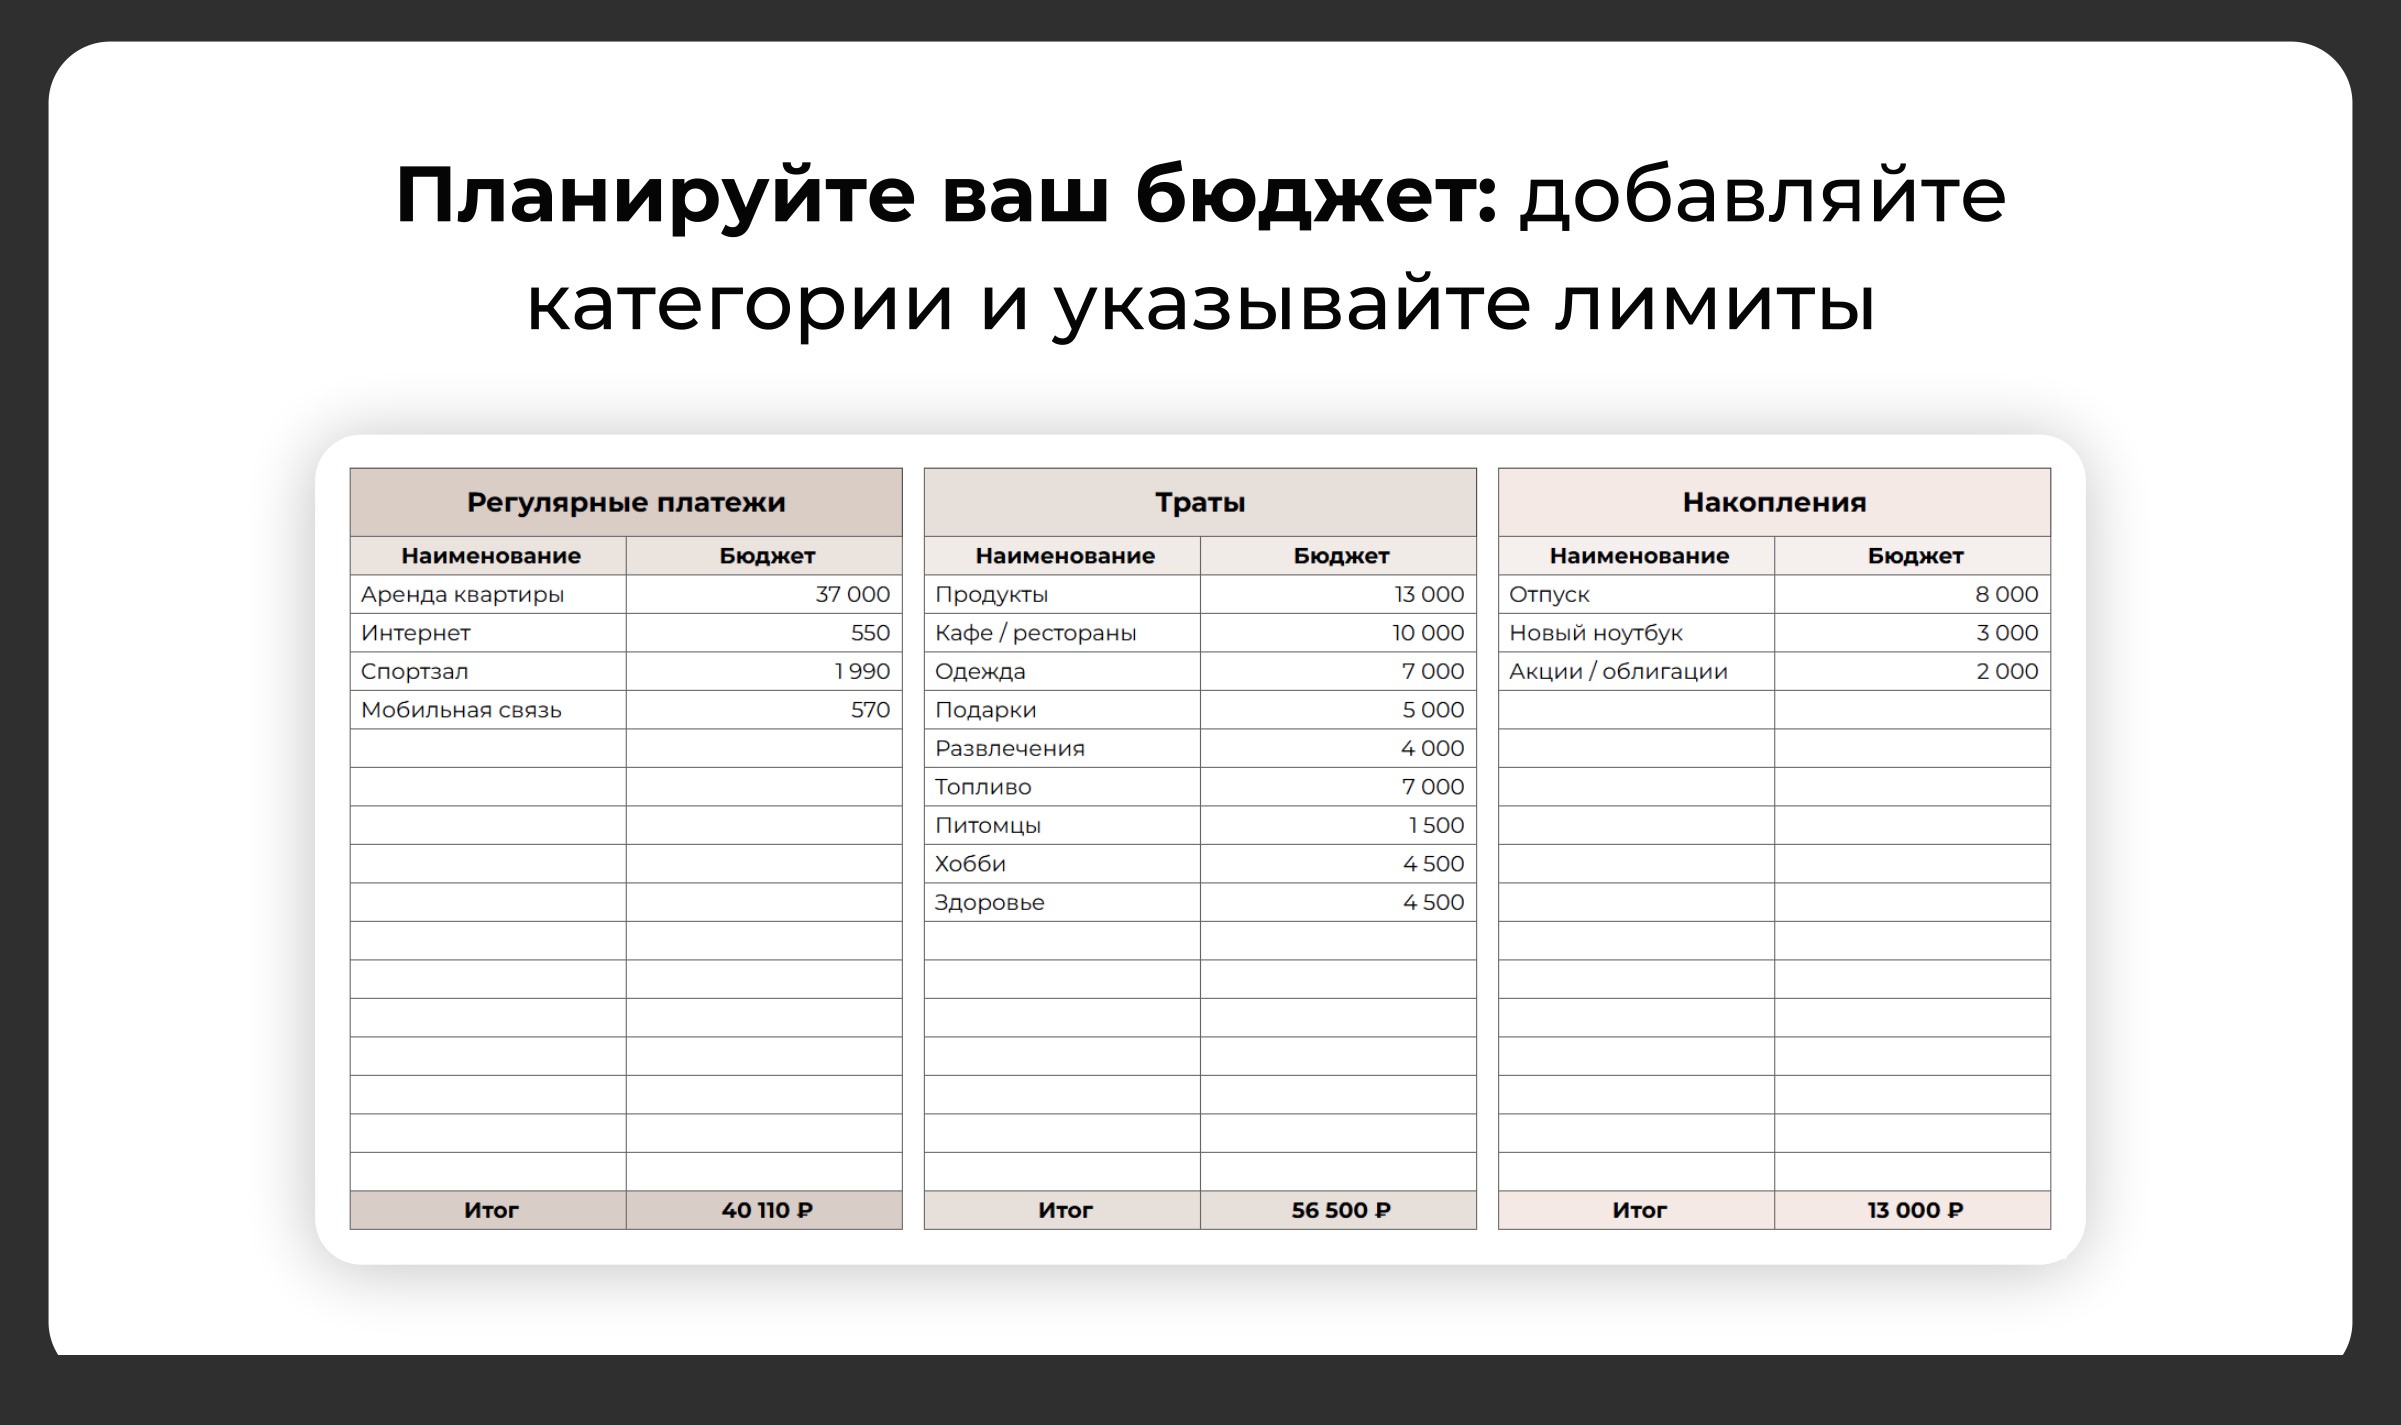Click the Кафе / рестораны budget 10 000

pos(1338,633)
